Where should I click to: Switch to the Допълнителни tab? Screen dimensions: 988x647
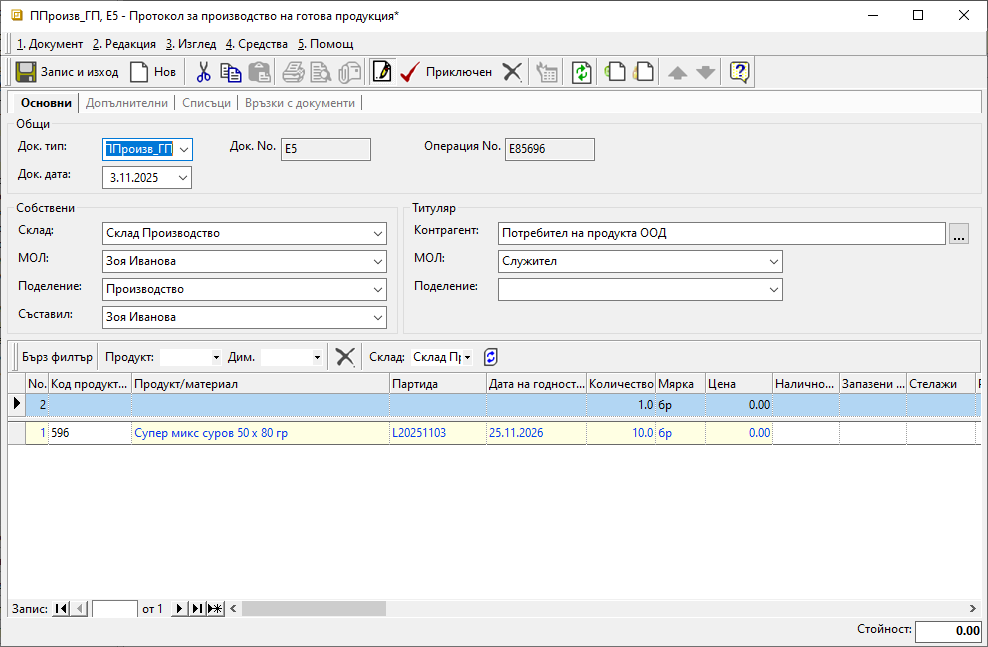(x=127, y=103)
